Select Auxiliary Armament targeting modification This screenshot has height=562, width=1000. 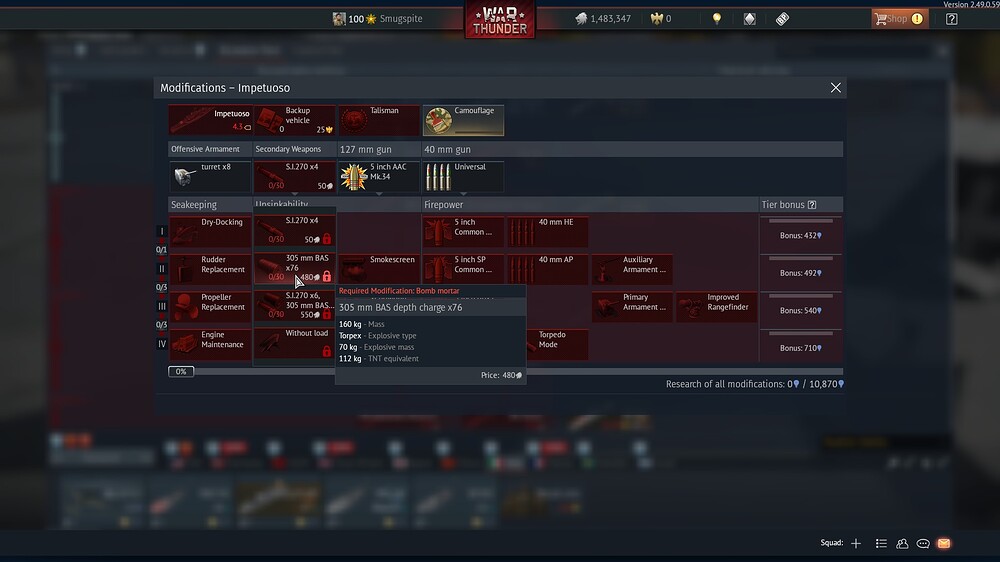point(632,269)
